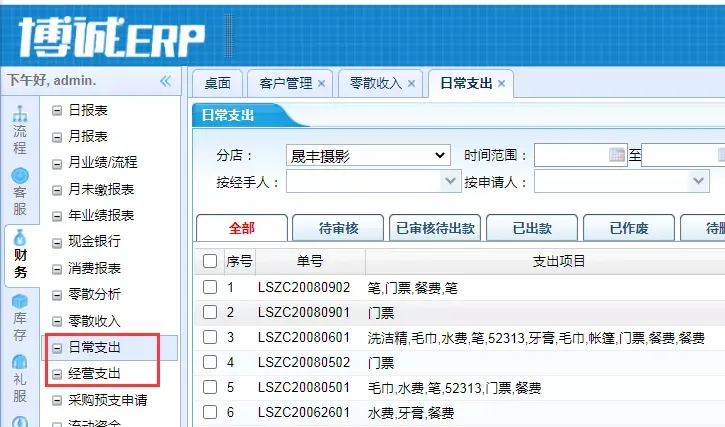Close the 客户管理 tab
The height and width of the screenshot is (427, 725).
[x=321, y=84]
